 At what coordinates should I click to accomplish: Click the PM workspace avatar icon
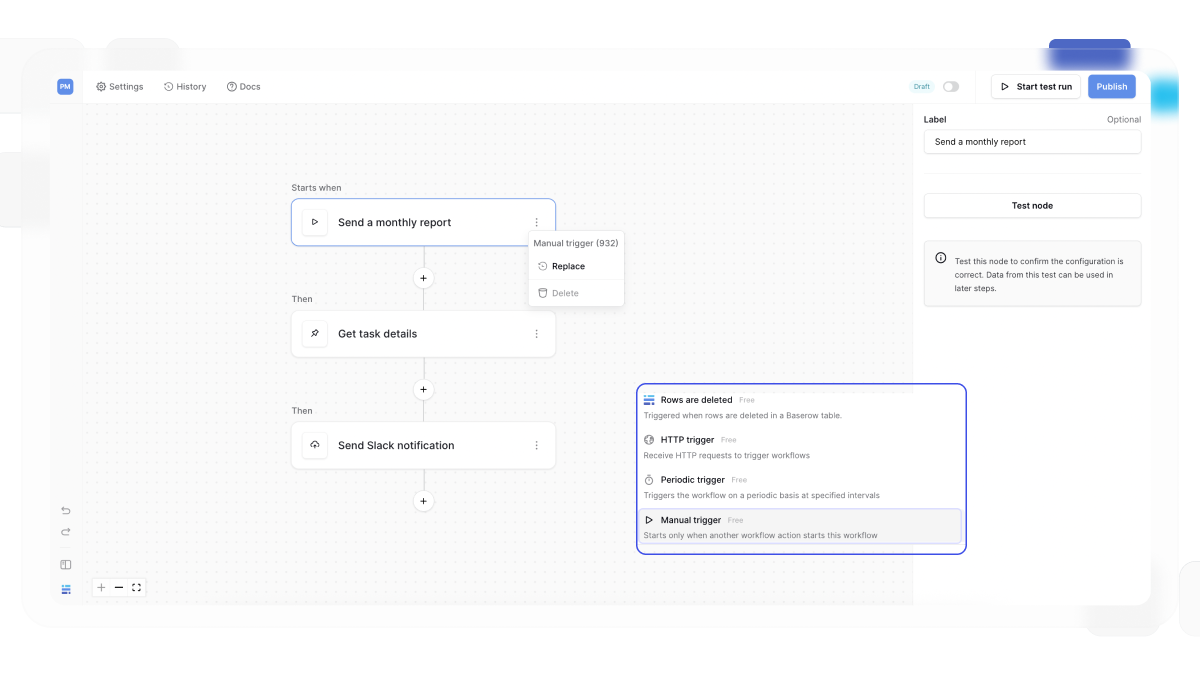tap(65, 87)
